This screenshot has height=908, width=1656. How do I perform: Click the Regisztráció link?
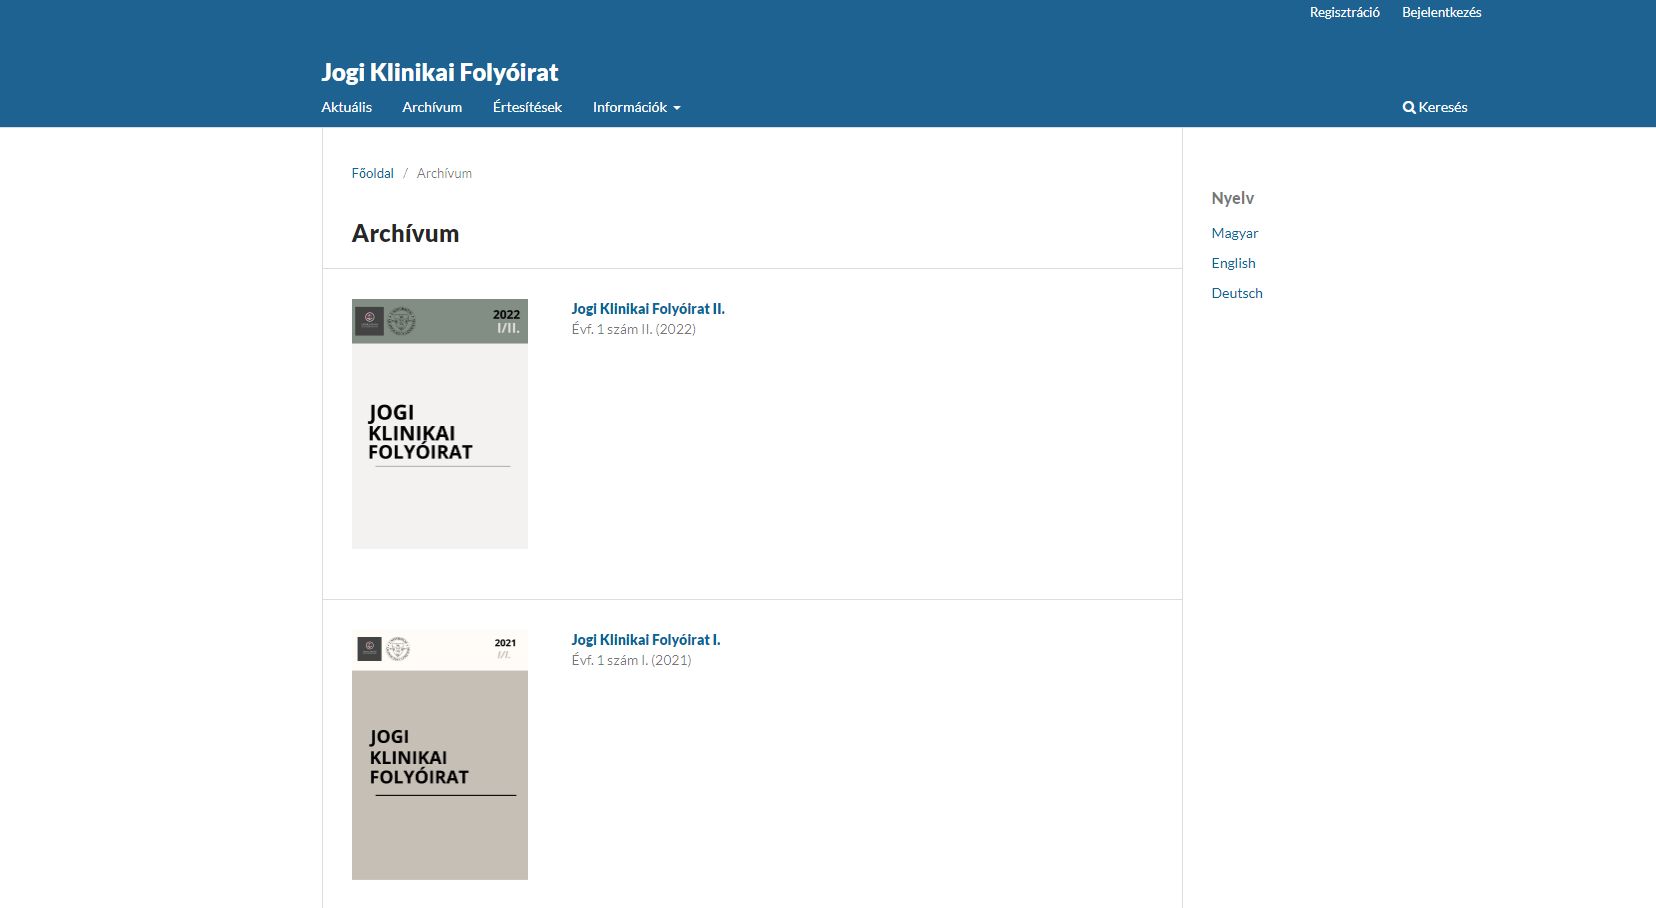pos(1344,13)
